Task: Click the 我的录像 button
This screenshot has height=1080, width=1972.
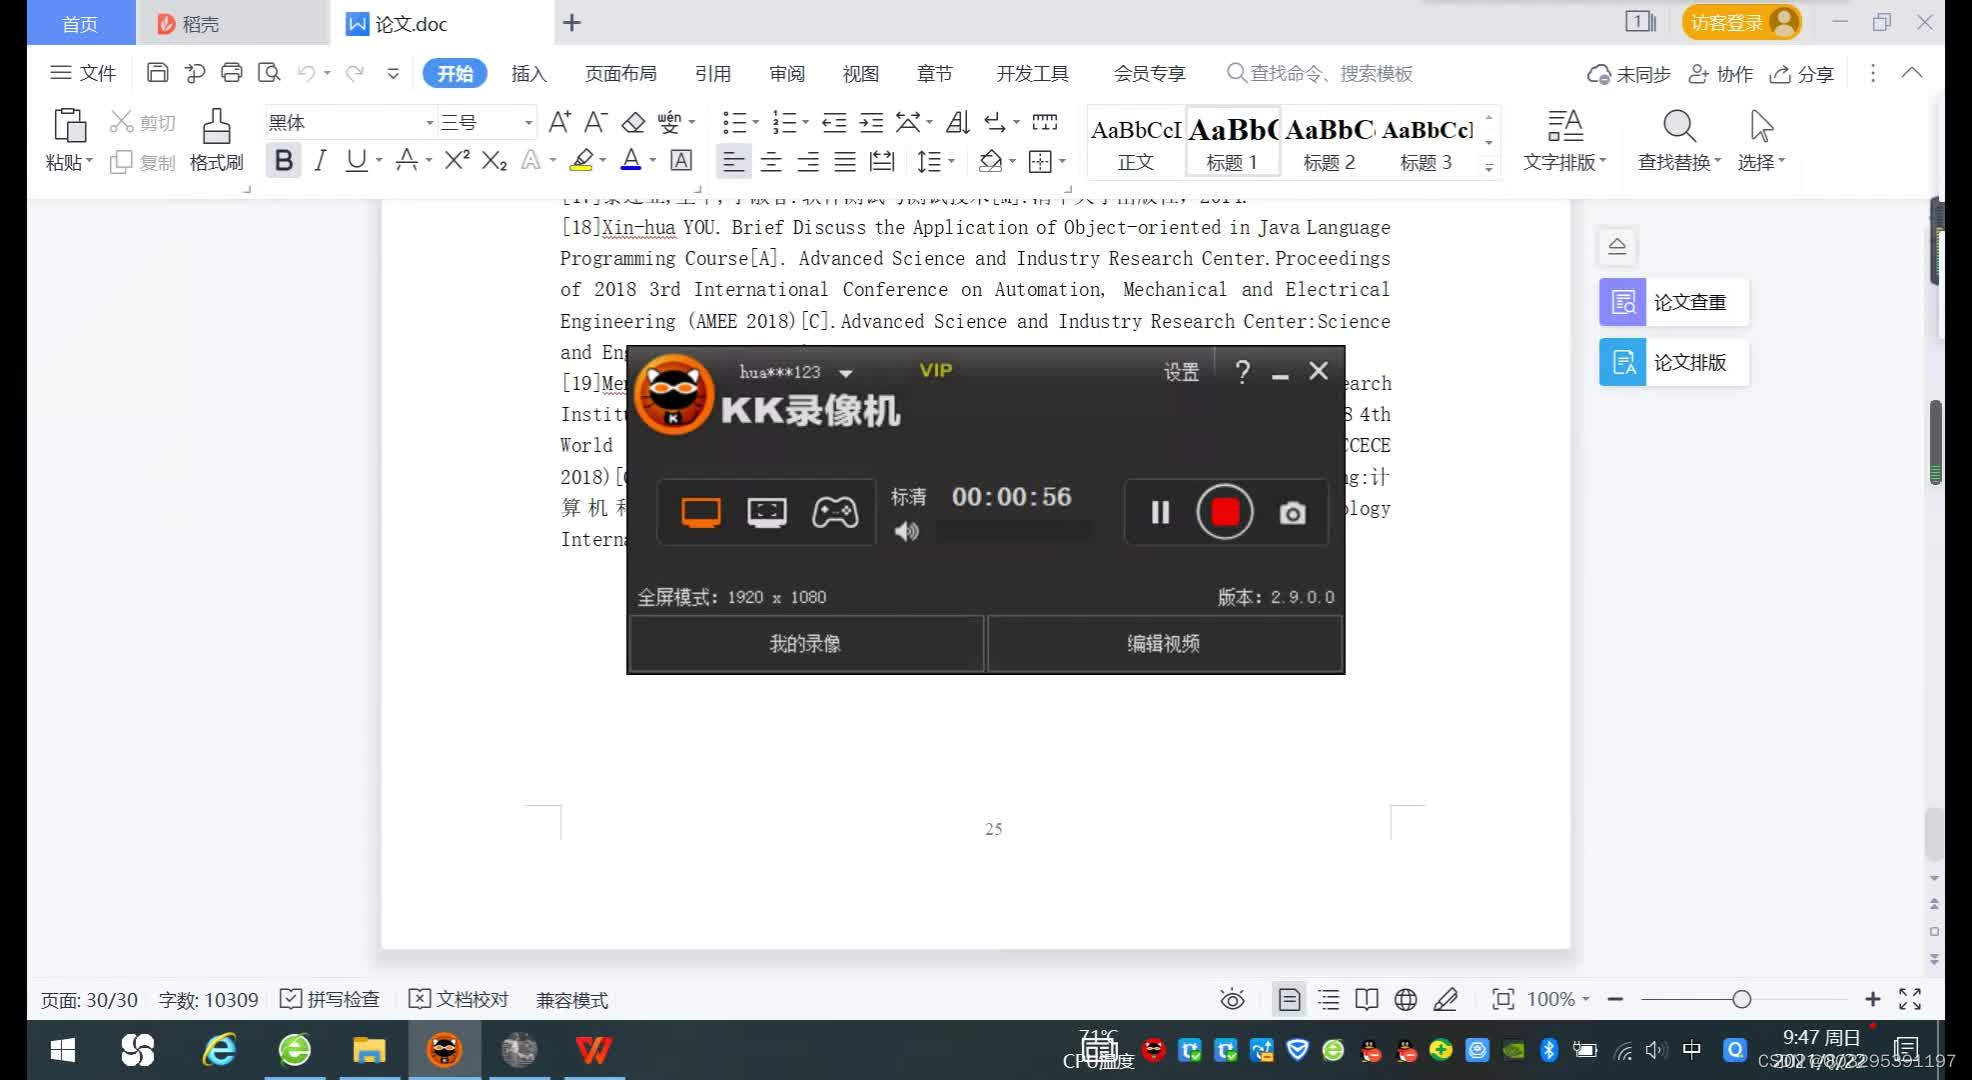Action: 803,642
